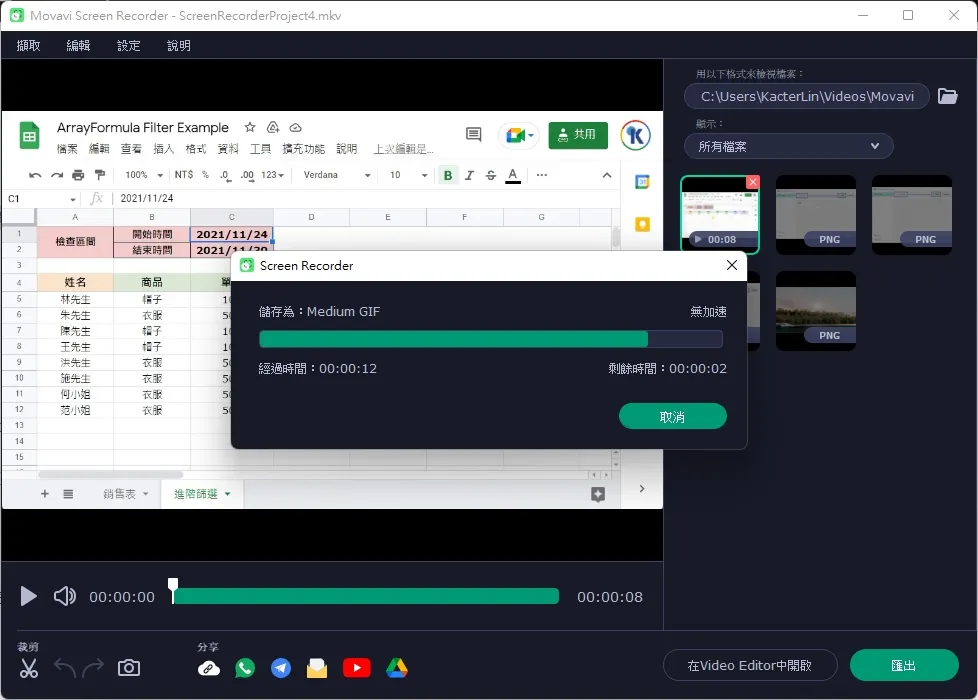Play the recorded video
The height and width of the screenshot is (700, 978).
pyautogui.click(x=28, y=596)
